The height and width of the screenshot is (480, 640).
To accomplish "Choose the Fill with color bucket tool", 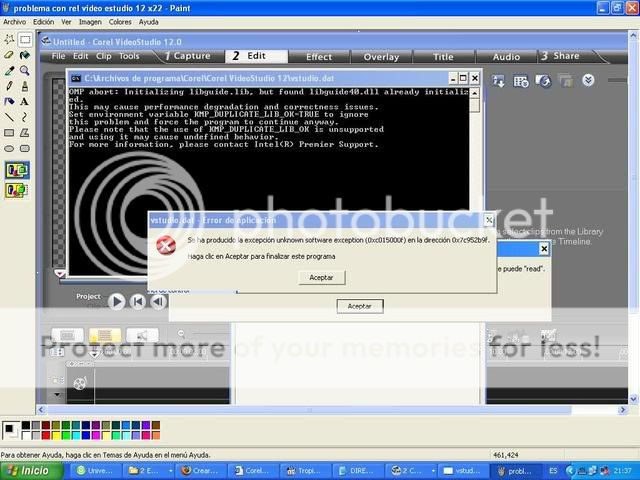I will (25, 55).
